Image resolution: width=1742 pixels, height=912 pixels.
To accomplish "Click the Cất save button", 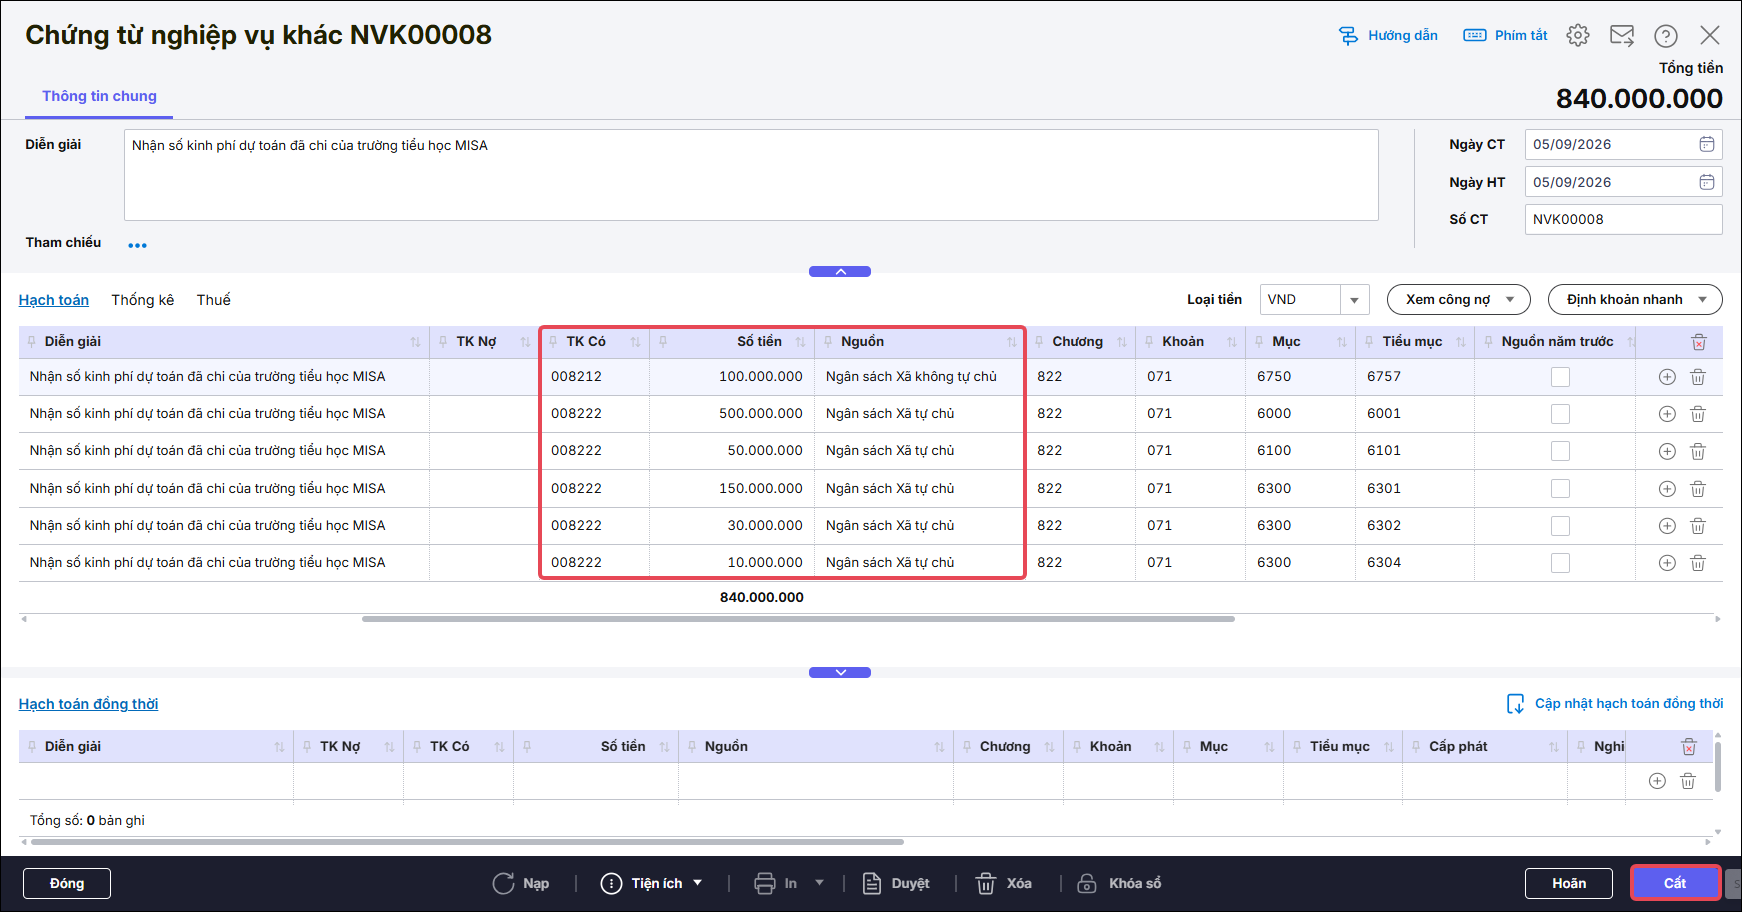I will [x=1675, y=883].
